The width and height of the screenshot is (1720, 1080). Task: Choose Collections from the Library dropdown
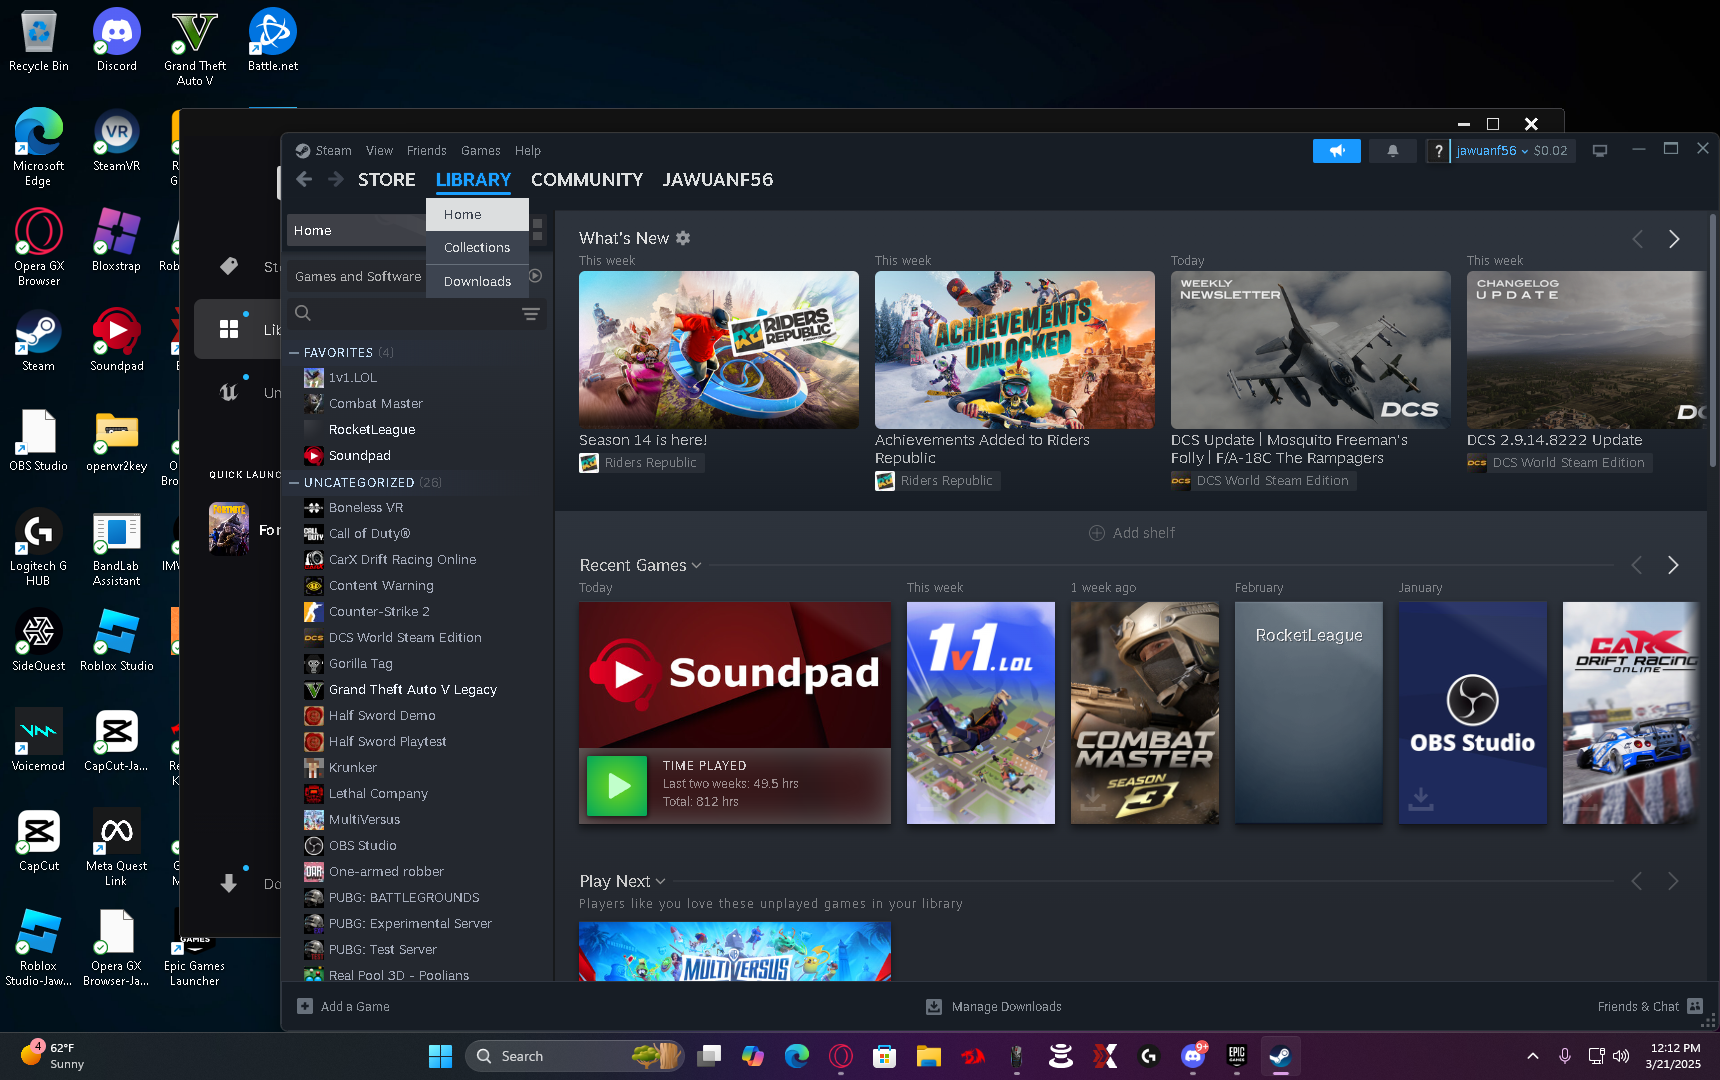coord(477,248)
